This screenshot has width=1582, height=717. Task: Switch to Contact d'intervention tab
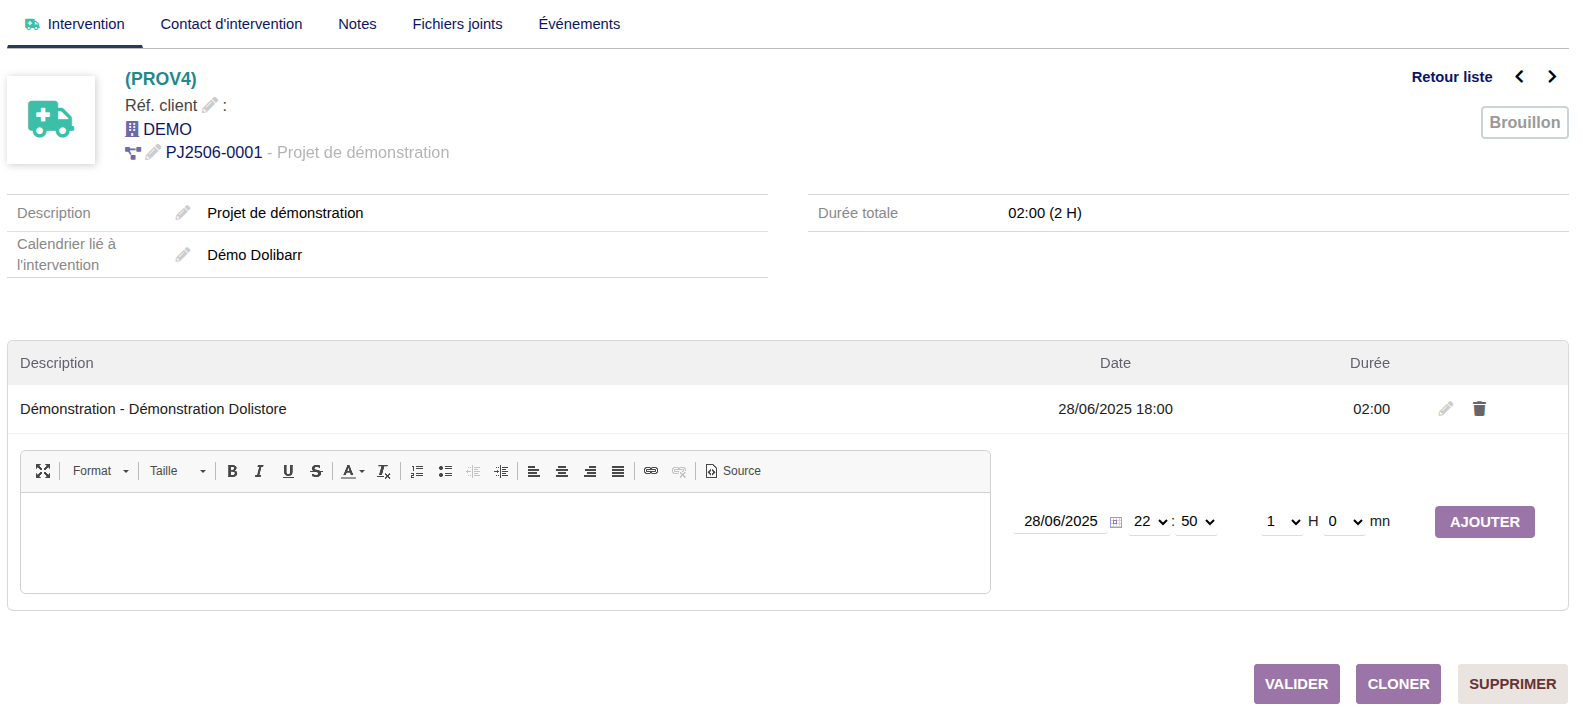[x=231, y=24]
